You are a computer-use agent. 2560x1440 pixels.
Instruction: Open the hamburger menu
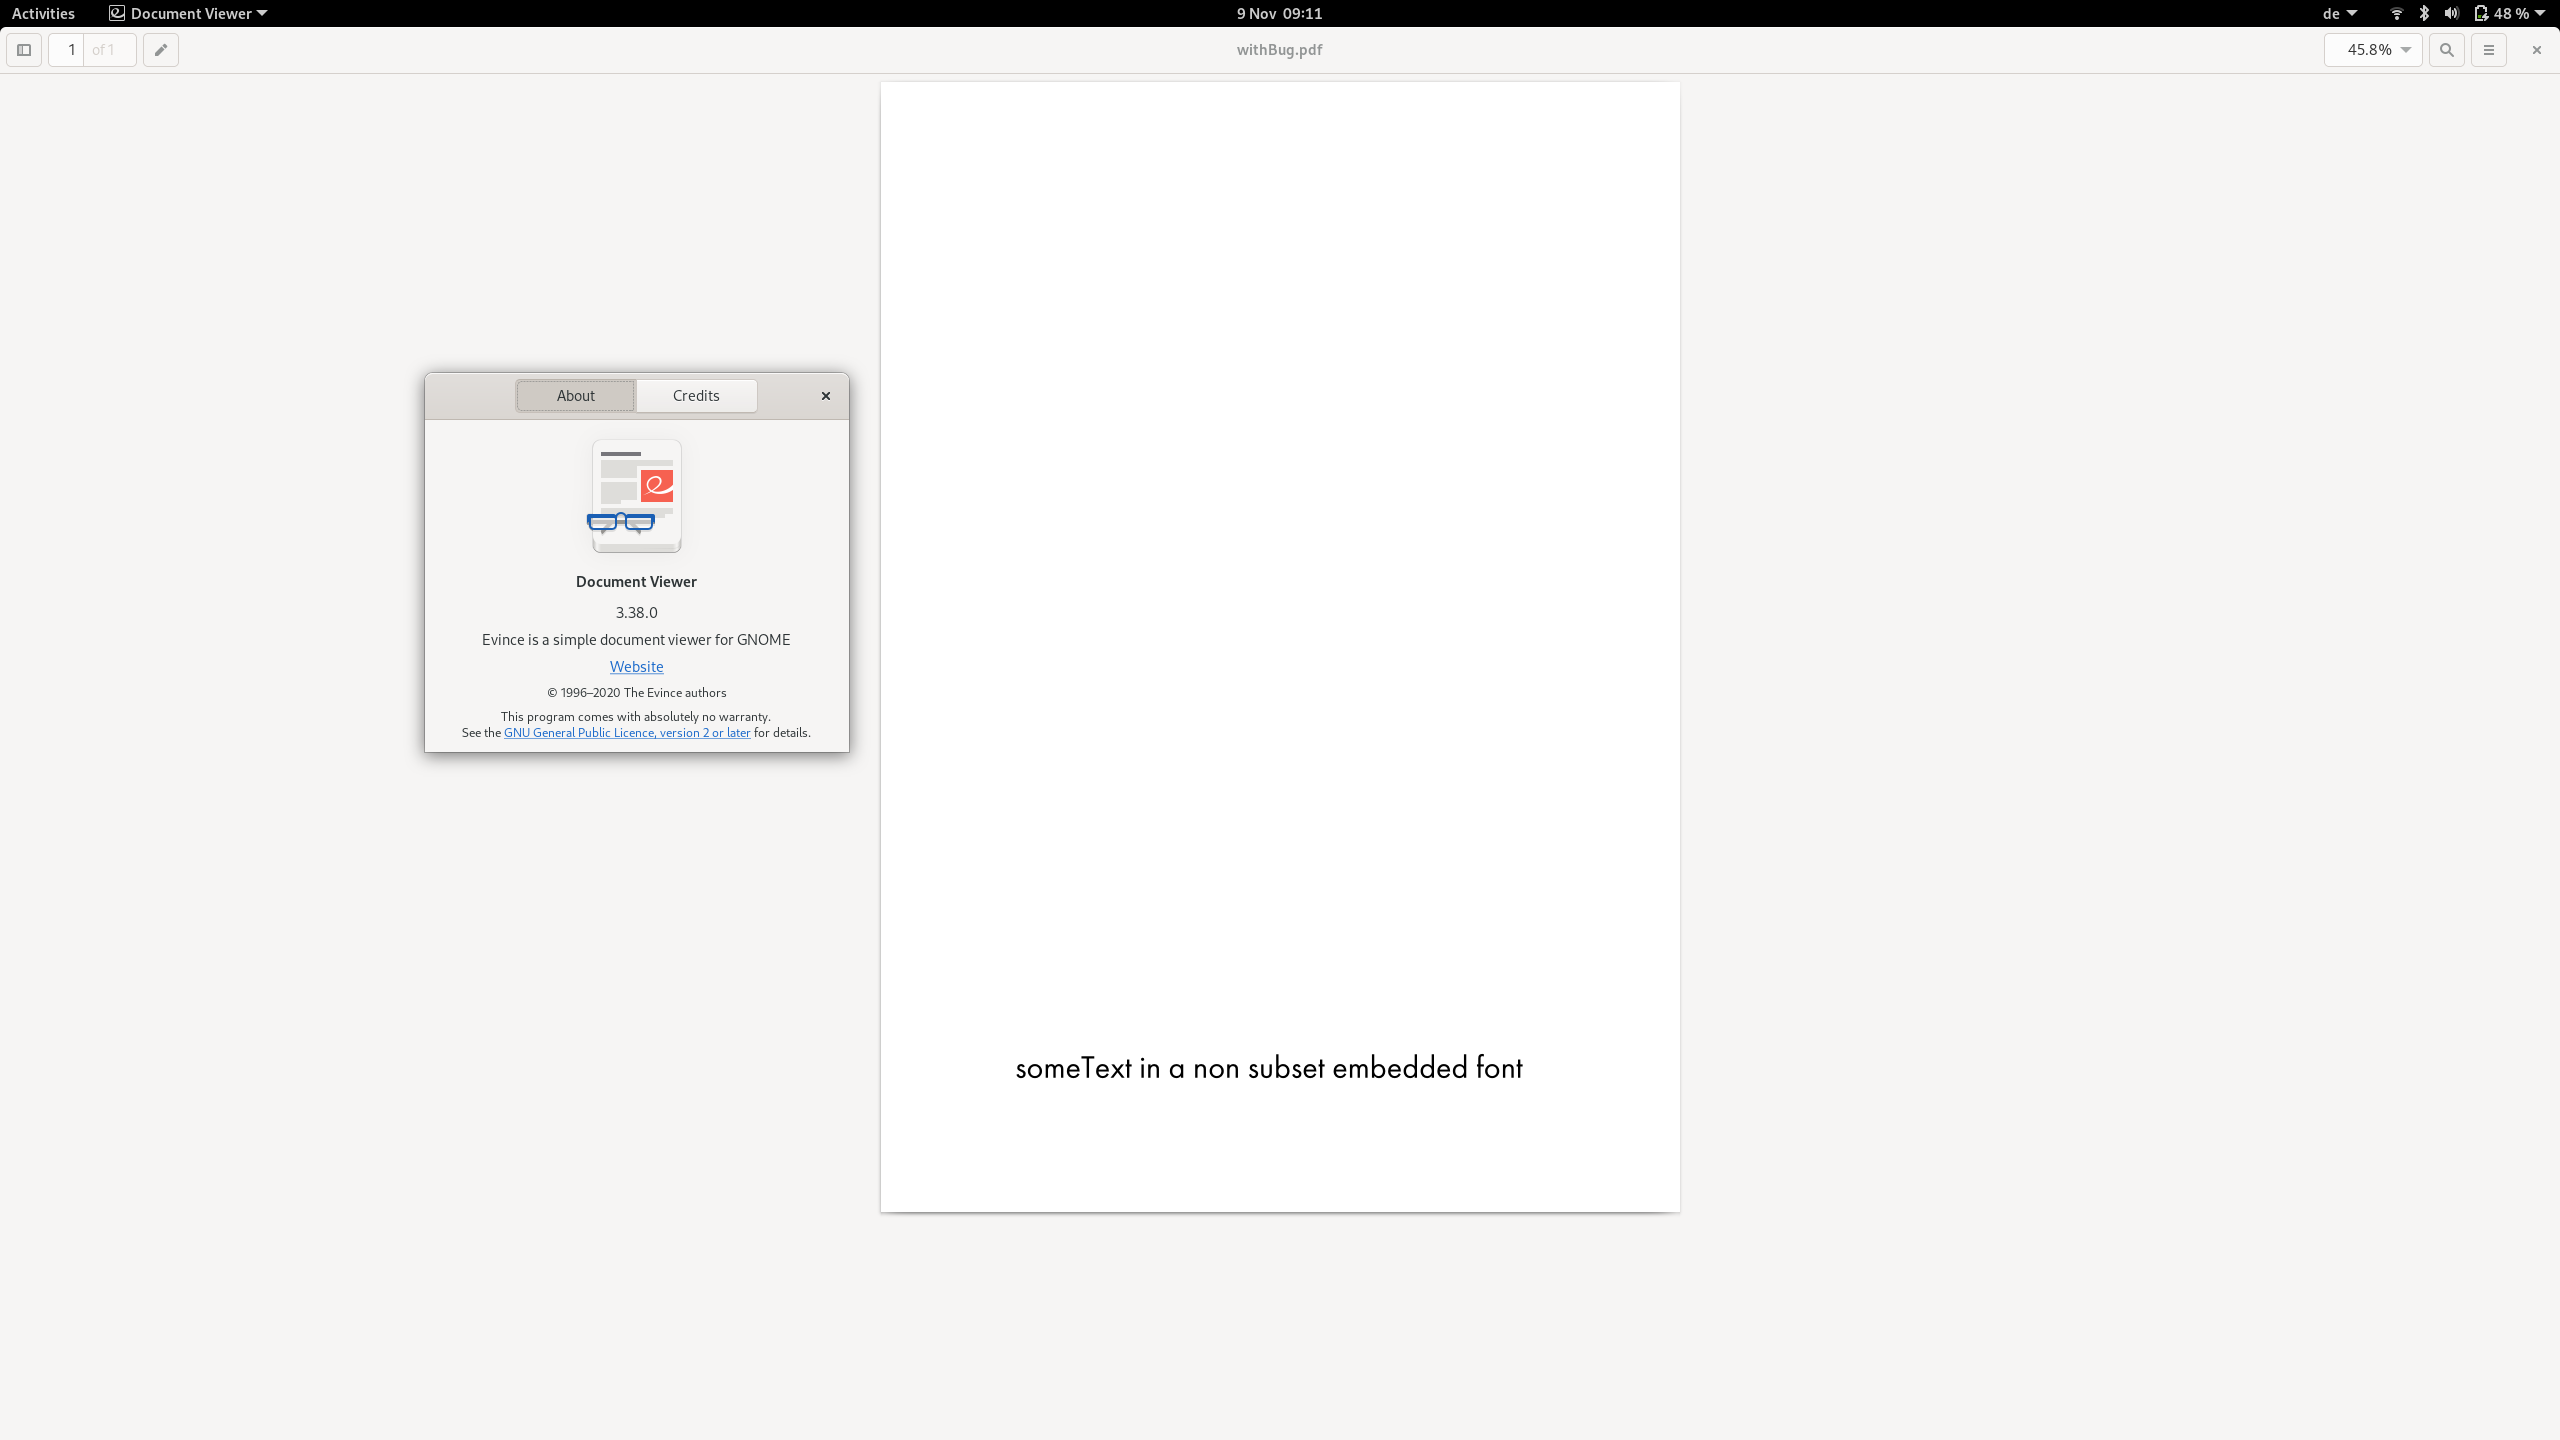[x=2490, y=49]
